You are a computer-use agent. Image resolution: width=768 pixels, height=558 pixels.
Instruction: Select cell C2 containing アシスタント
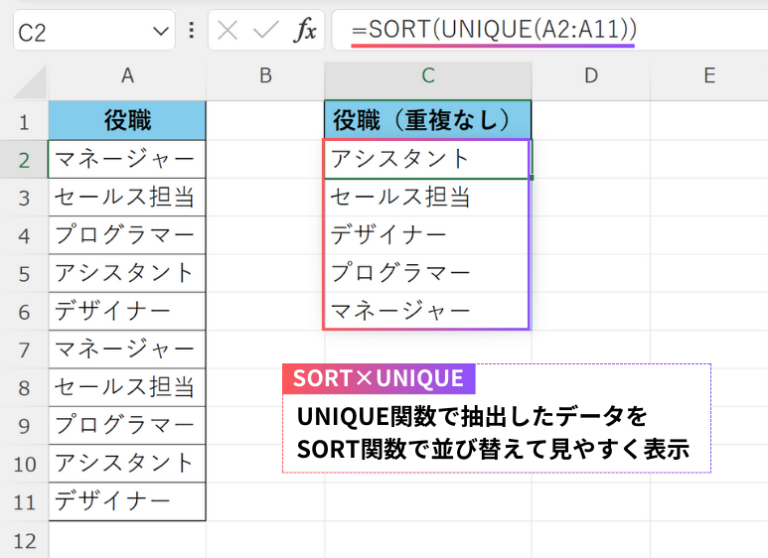click(428, 159)
